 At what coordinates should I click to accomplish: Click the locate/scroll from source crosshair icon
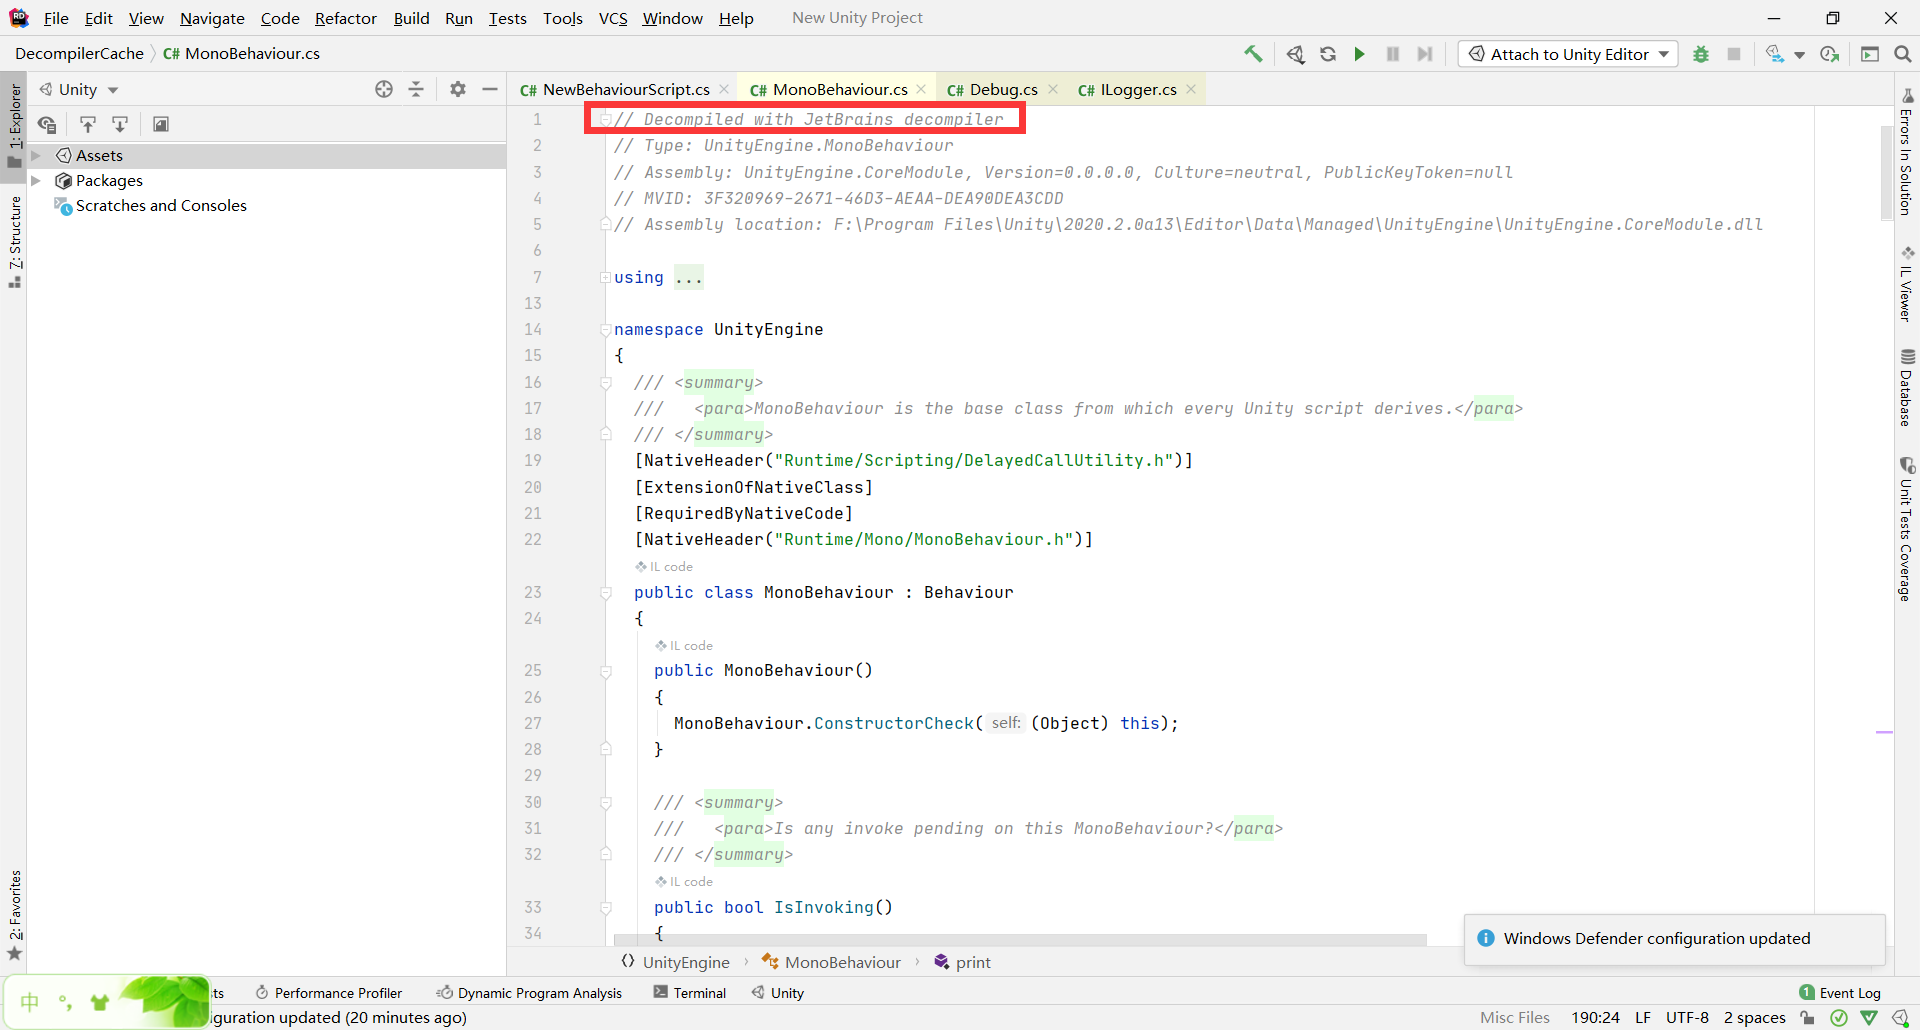click(x=384, y=89)
